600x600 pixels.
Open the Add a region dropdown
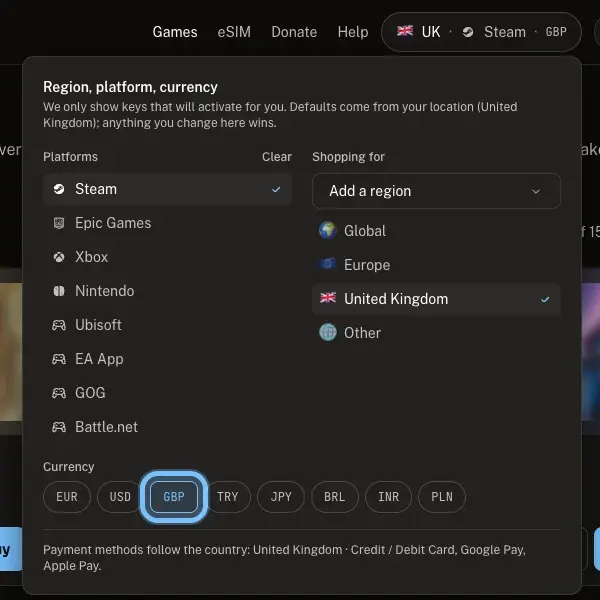[436, 191]
